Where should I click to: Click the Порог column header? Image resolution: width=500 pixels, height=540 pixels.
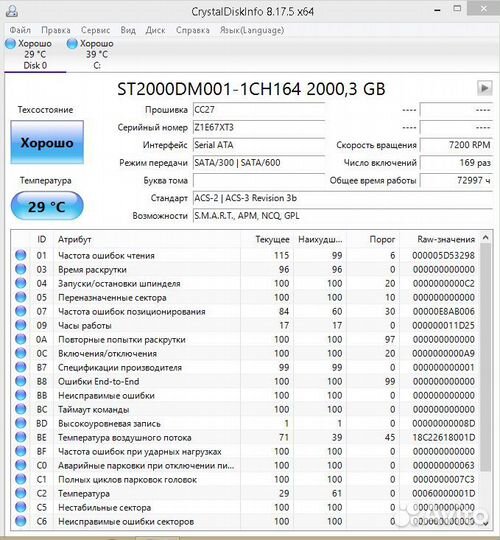[x=373, y=239]
